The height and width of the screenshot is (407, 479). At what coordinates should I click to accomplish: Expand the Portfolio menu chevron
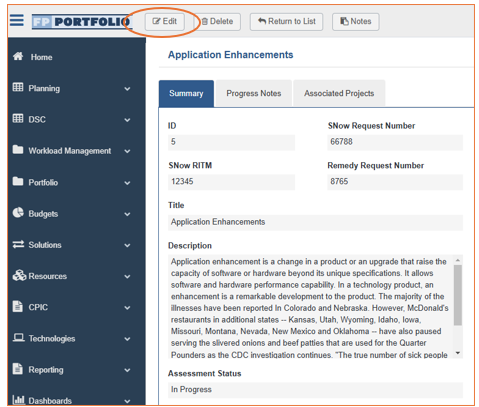127,183
